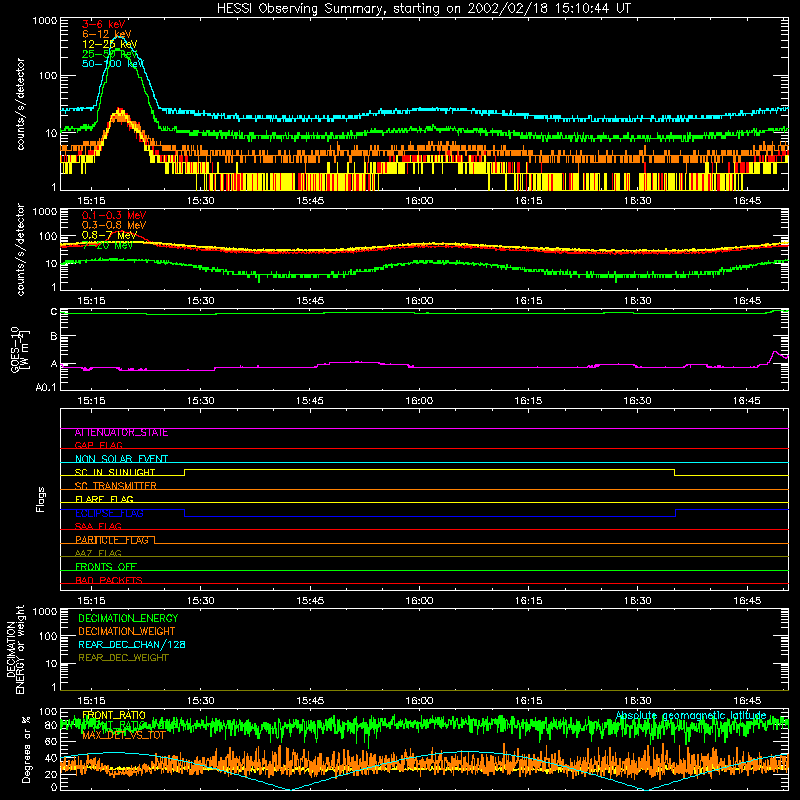The image size is (800, 800).
Task: Choose the 7-20 MeV legend label
Action: click(x=107, y=245)
